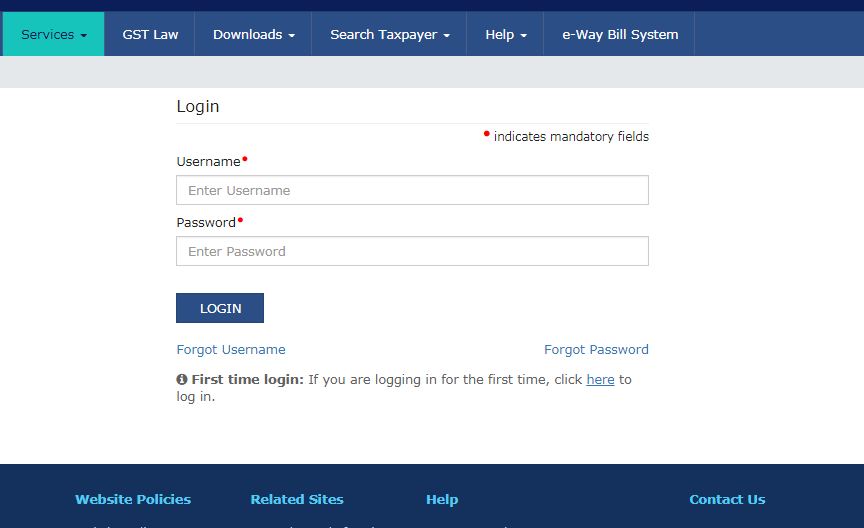Open the Services dropdown menu
Image resolution: width=864 pixels, height=528 pixels.
(x=54, y=34)
